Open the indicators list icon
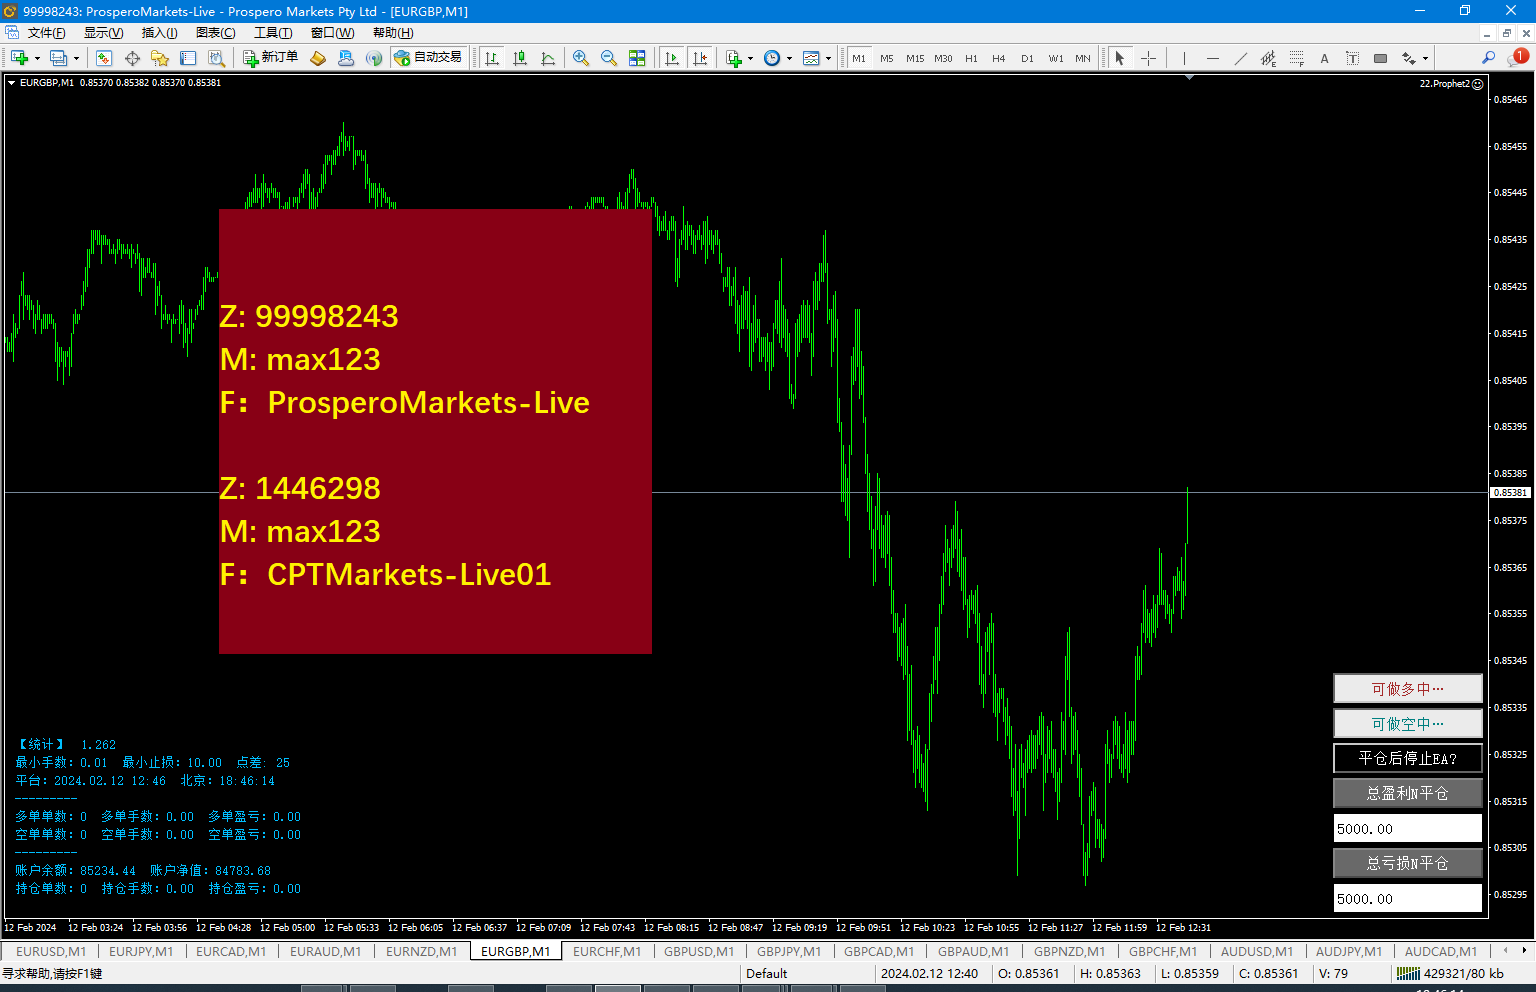Viewport: 1536px width, 992px height. pos(734,58)
